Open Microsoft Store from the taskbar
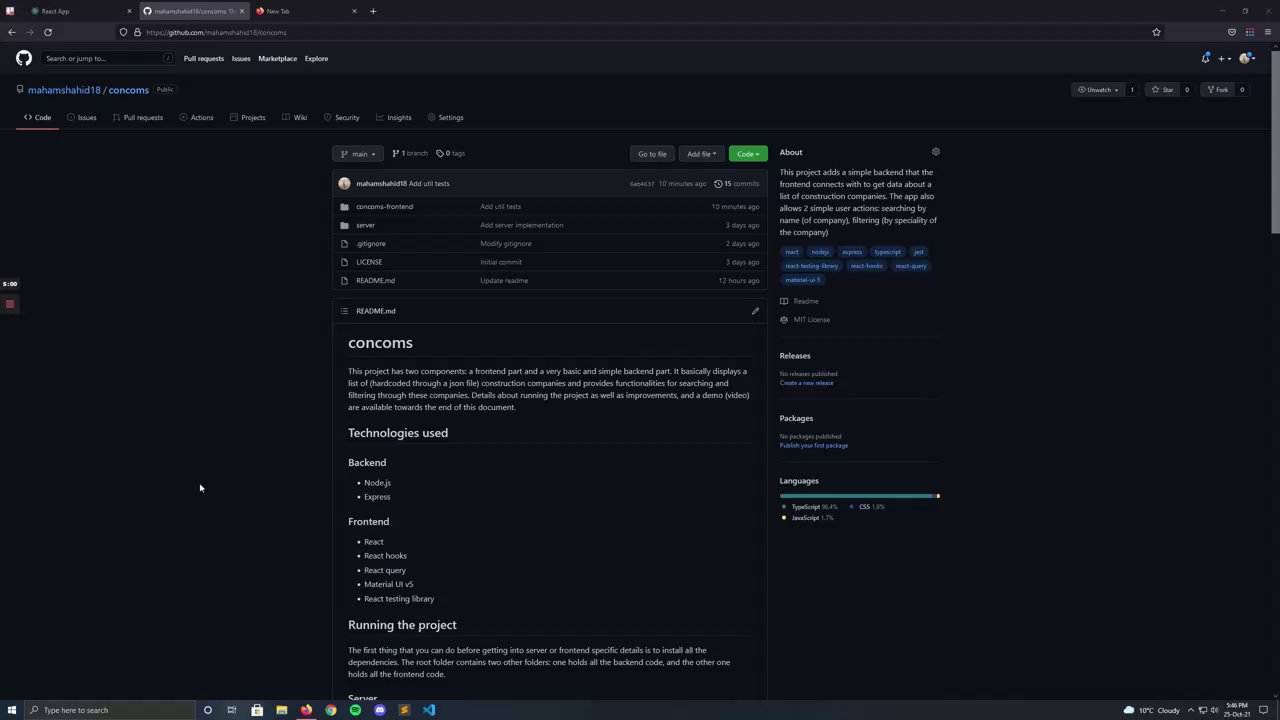 tap(257, 710)
